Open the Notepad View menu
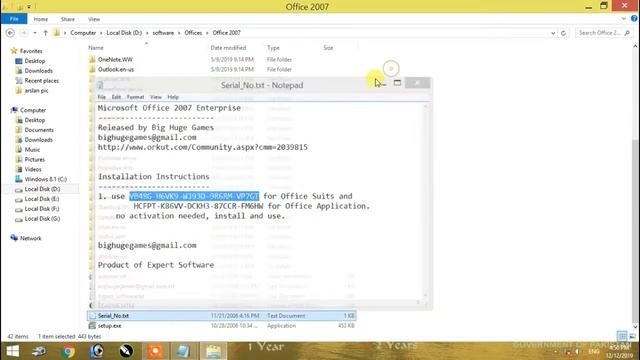The height and width of the screenshot is (360, 640). (x=156, y=97)
